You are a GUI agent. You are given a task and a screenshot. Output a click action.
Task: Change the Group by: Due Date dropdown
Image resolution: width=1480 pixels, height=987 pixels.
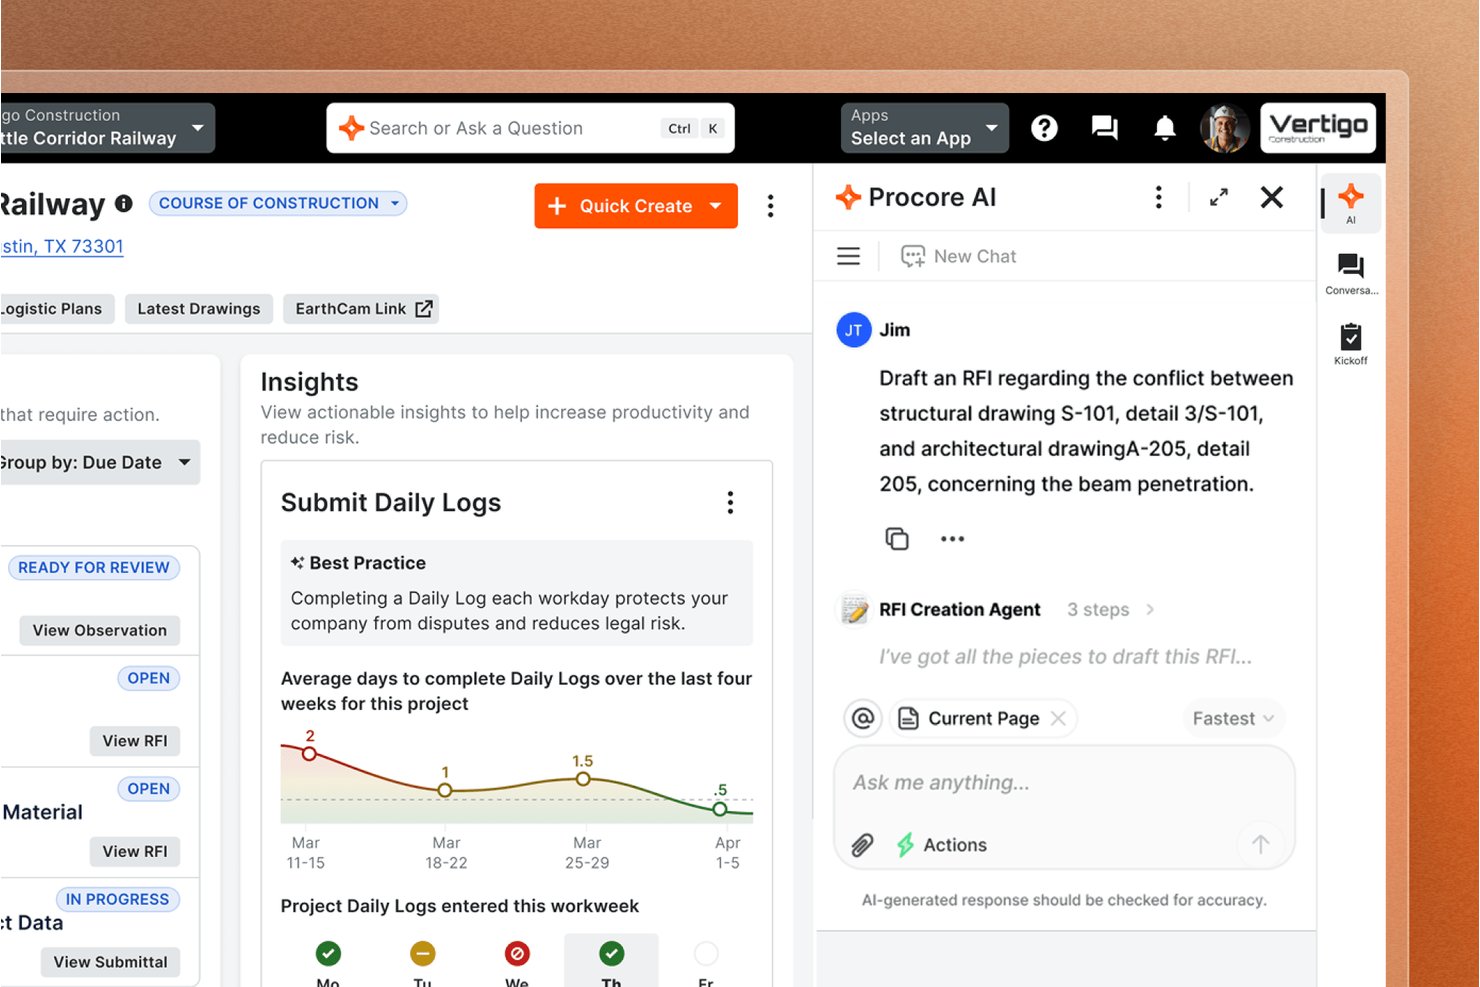pyautogui.click(x=98, y=462)
